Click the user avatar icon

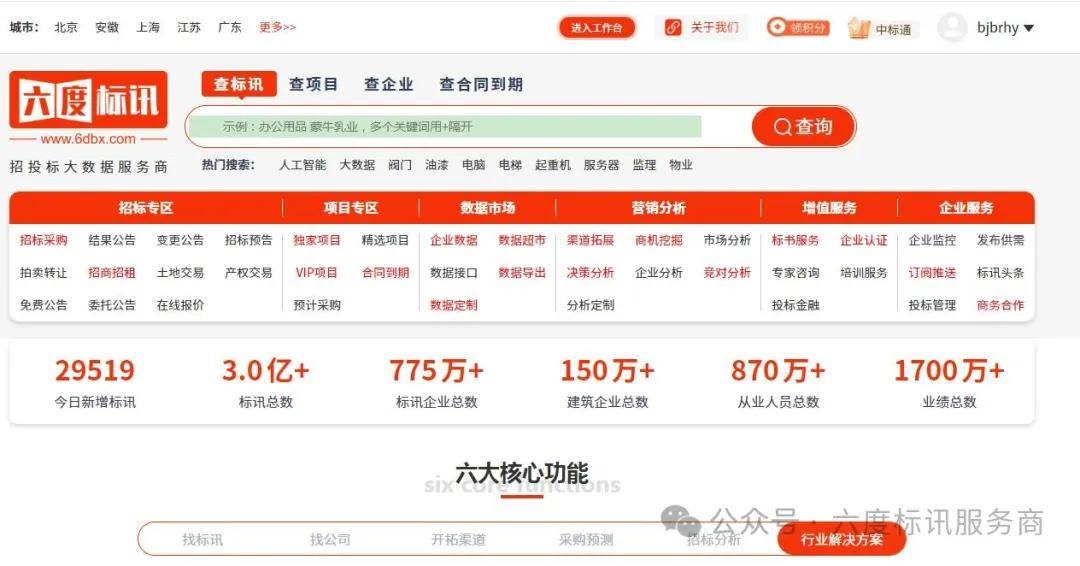pos(953,28)
